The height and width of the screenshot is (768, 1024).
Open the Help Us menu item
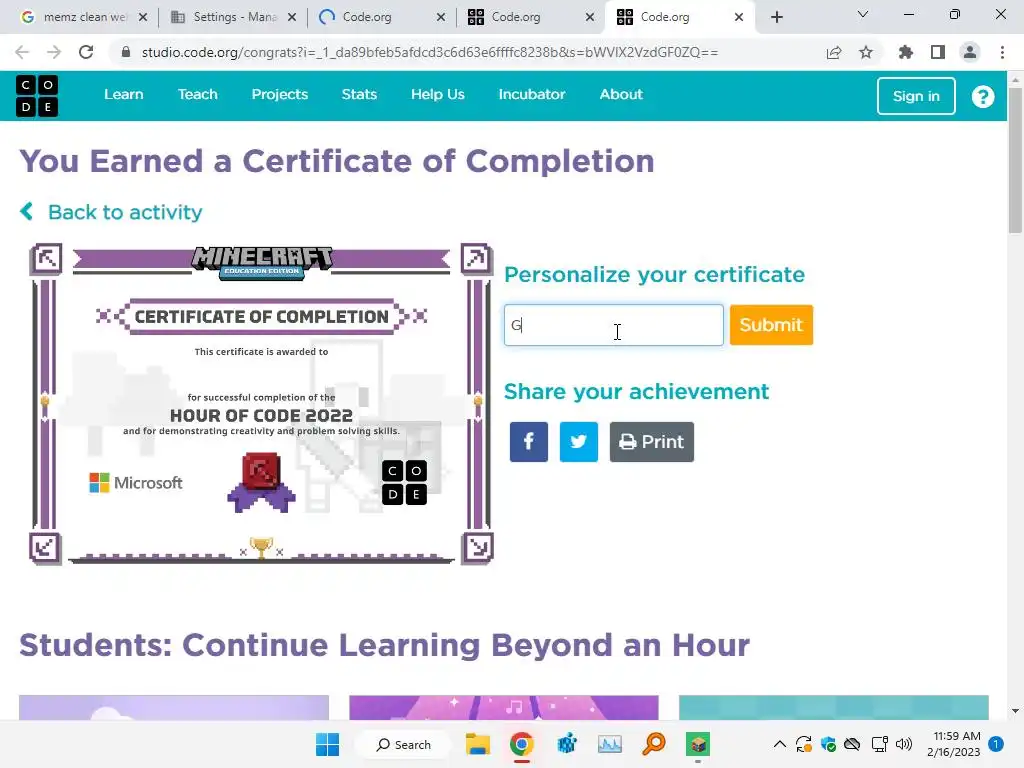(438, 95)
